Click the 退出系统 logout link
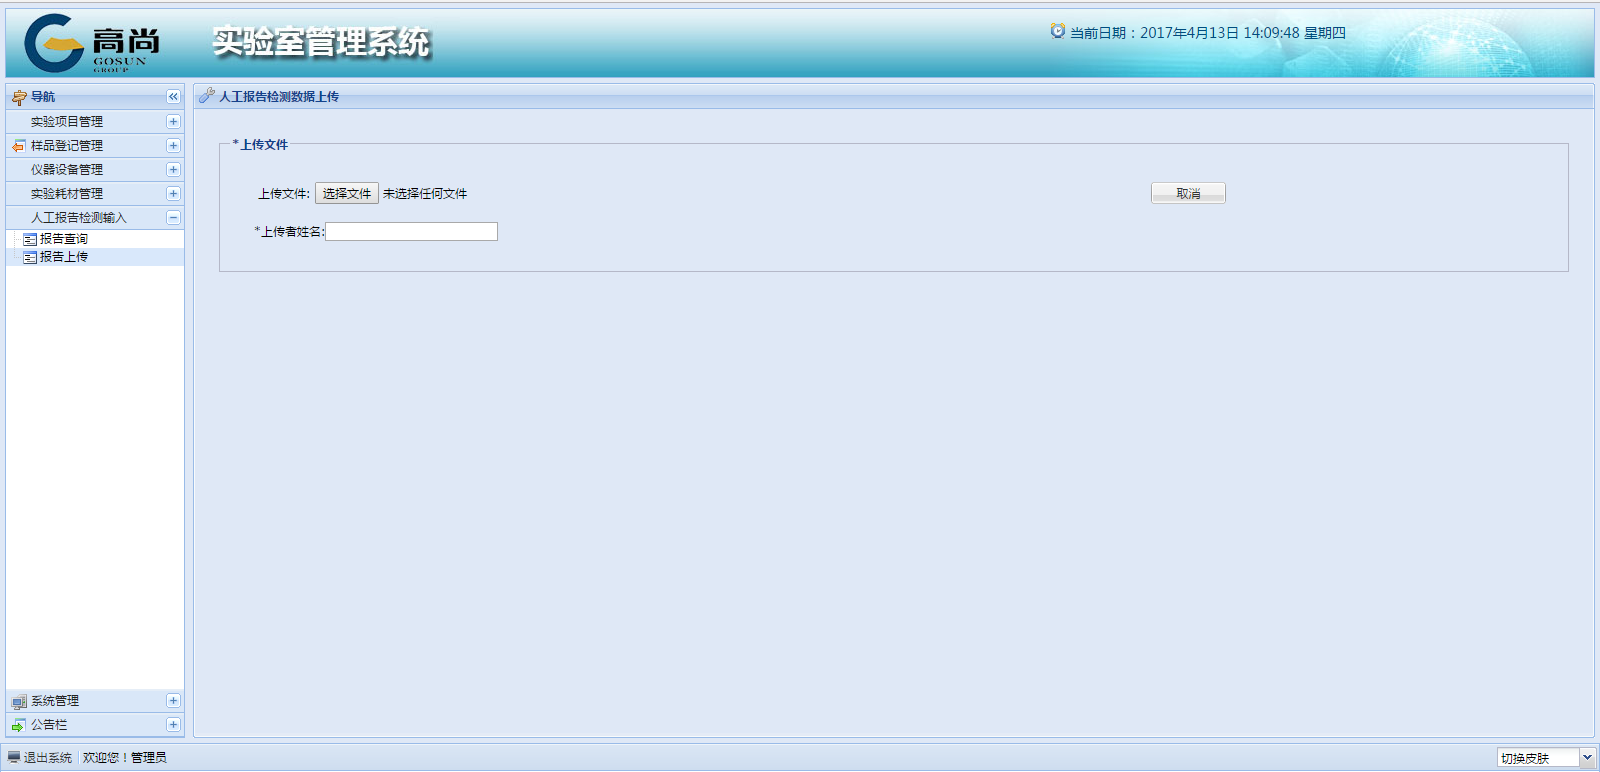Image resolution: width=1600 pixels, height=772 pixels. 47,758
